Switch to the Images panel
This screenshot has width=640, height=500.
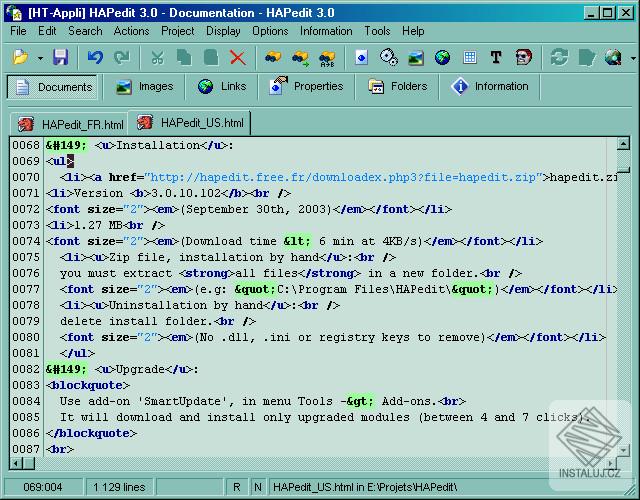click(144, 87)
